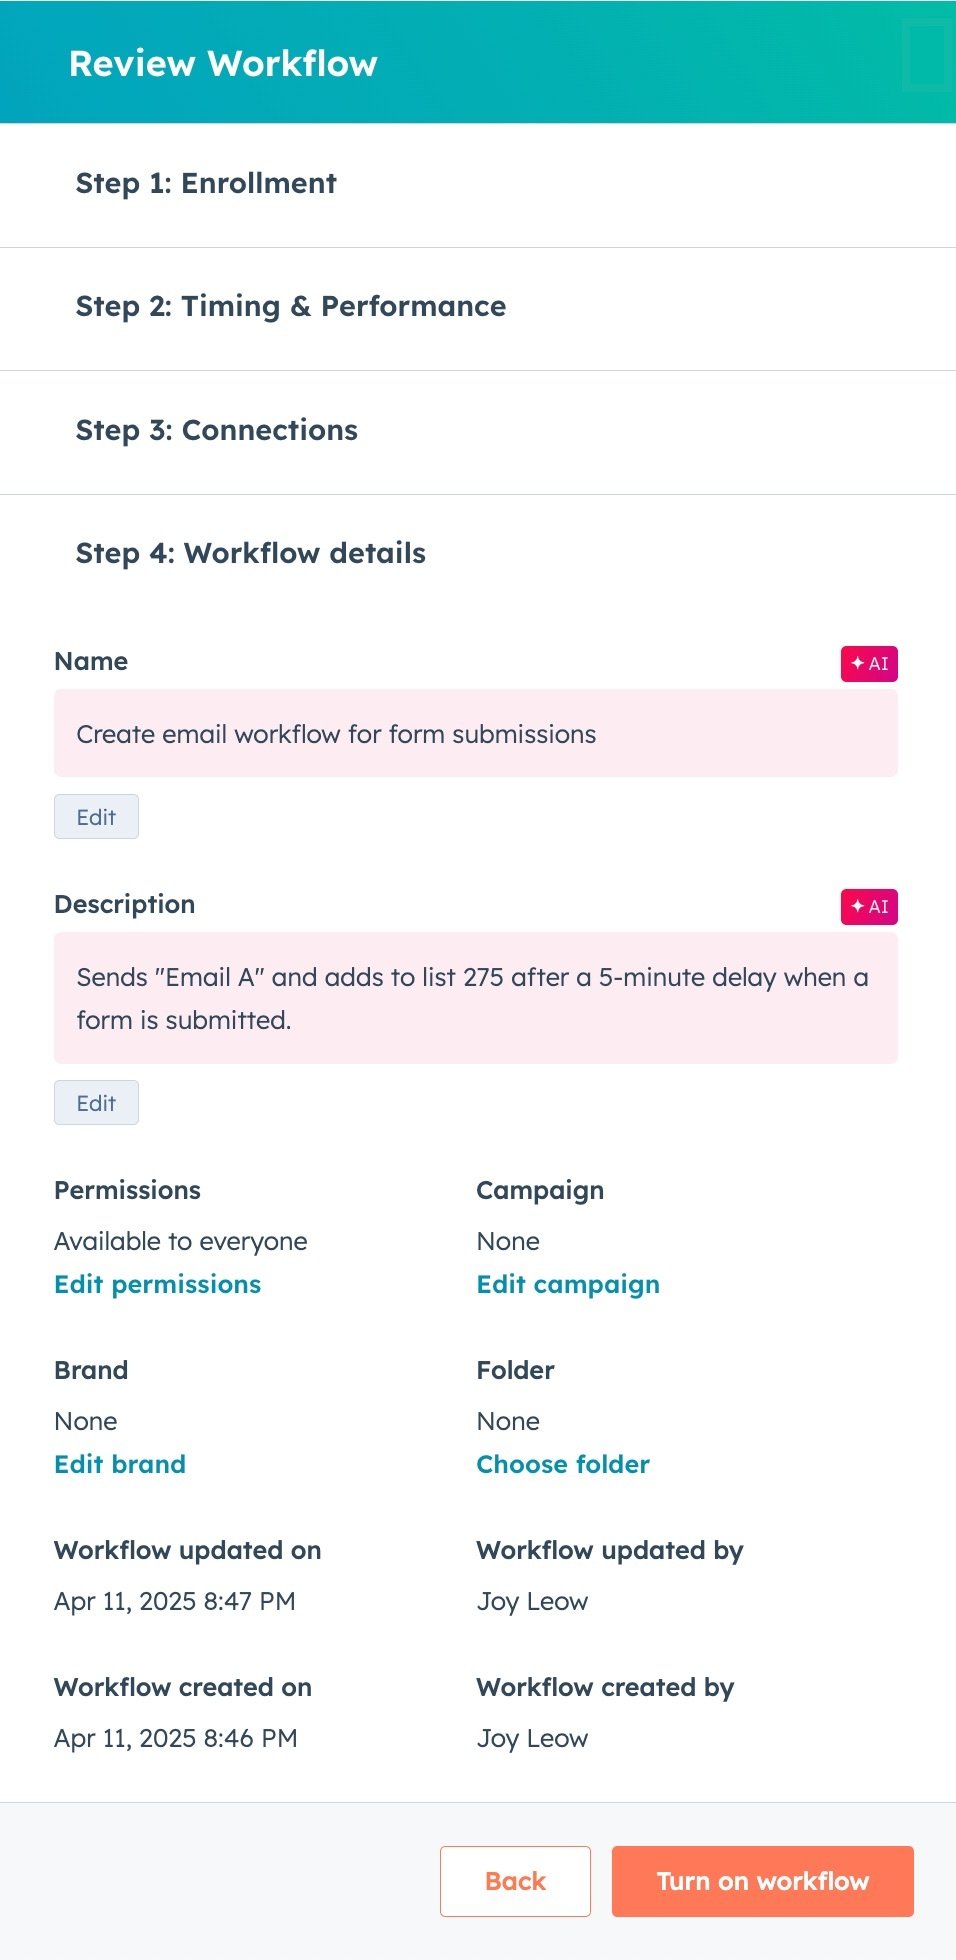This screenshot has width=956, height=1960.
Task: Select the workflow description text field
Action: [x=477, y=997]
